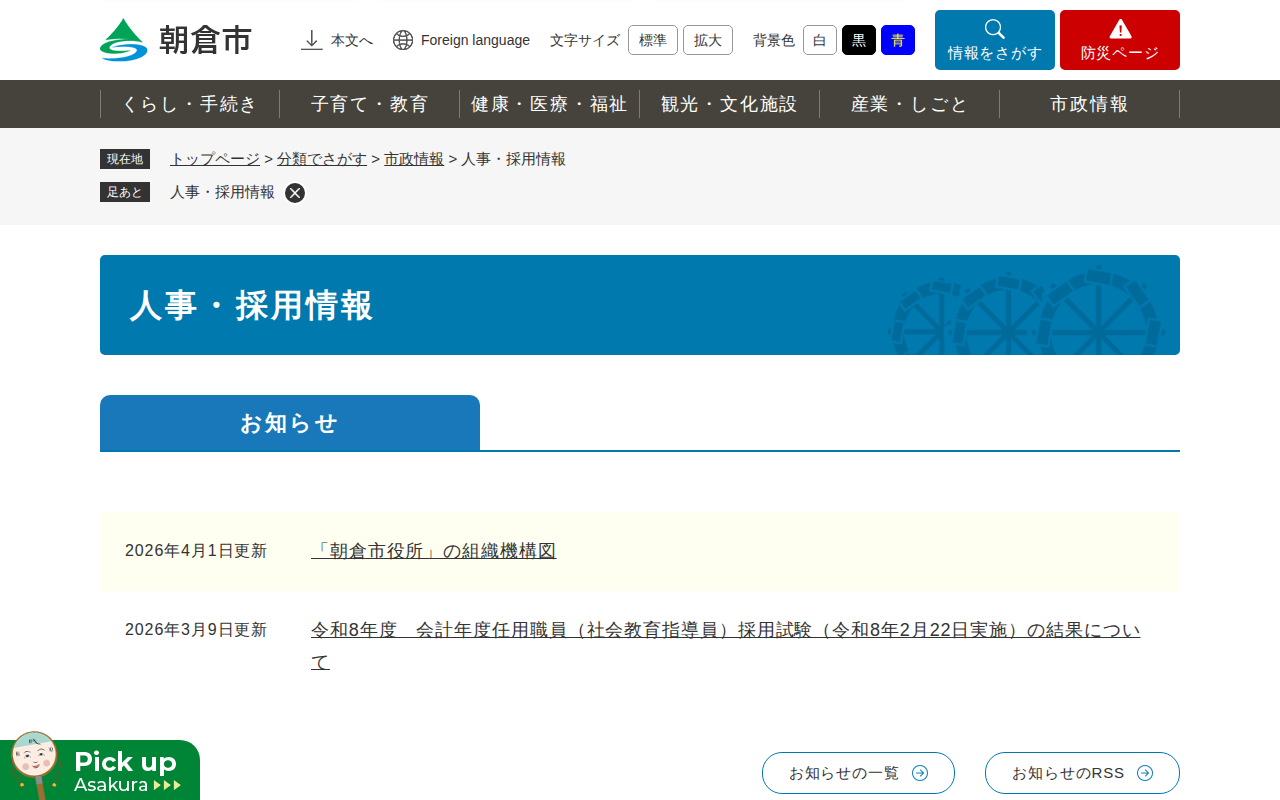Image resolution: width=1280 pixels, height=800 pixels.
Task: Click the globe icon for Foreign language
Action: (403, 40)
